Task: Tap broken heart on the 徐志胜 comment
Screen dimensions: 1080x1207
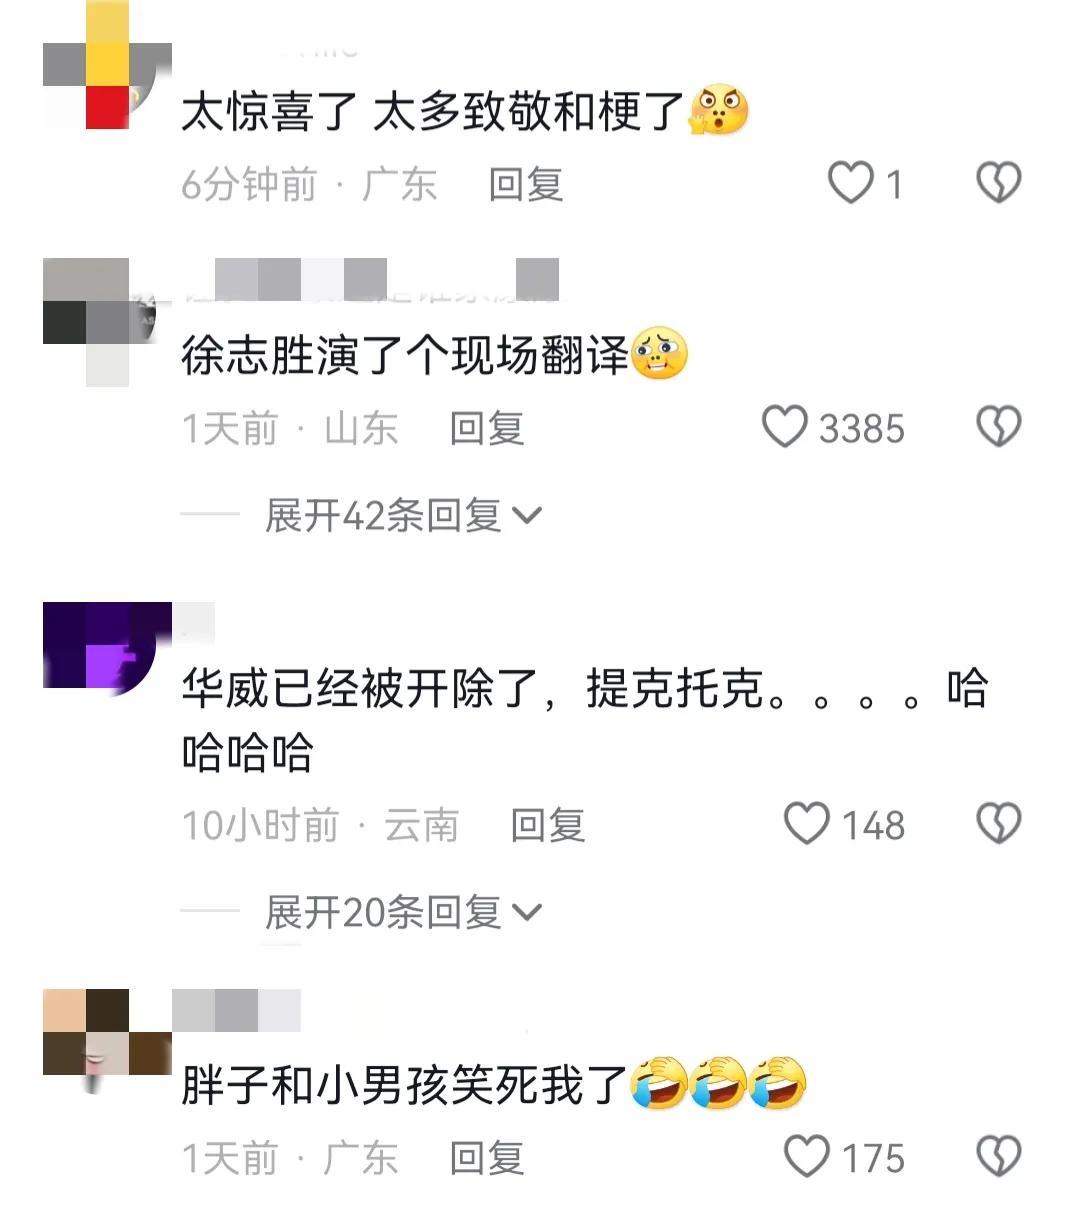Action: pos(998,427)
